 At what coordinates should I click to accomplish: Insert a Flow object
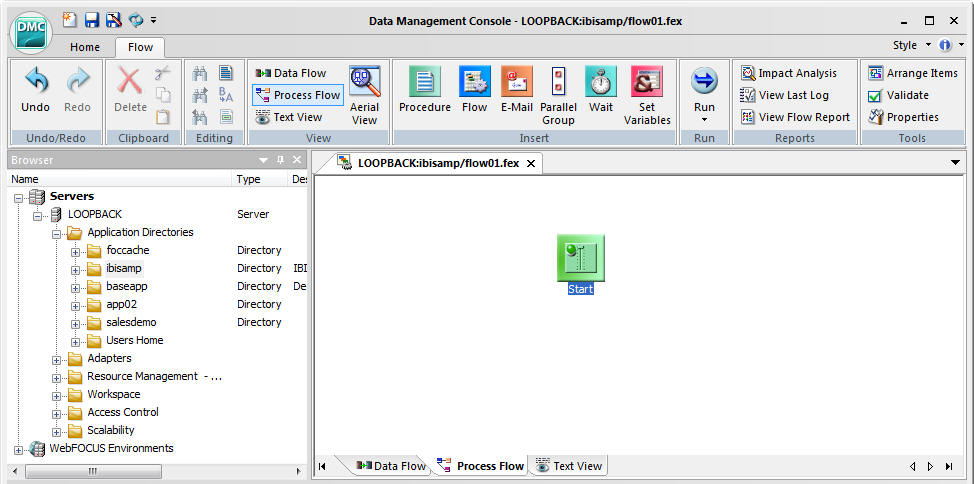click(475, 89)
